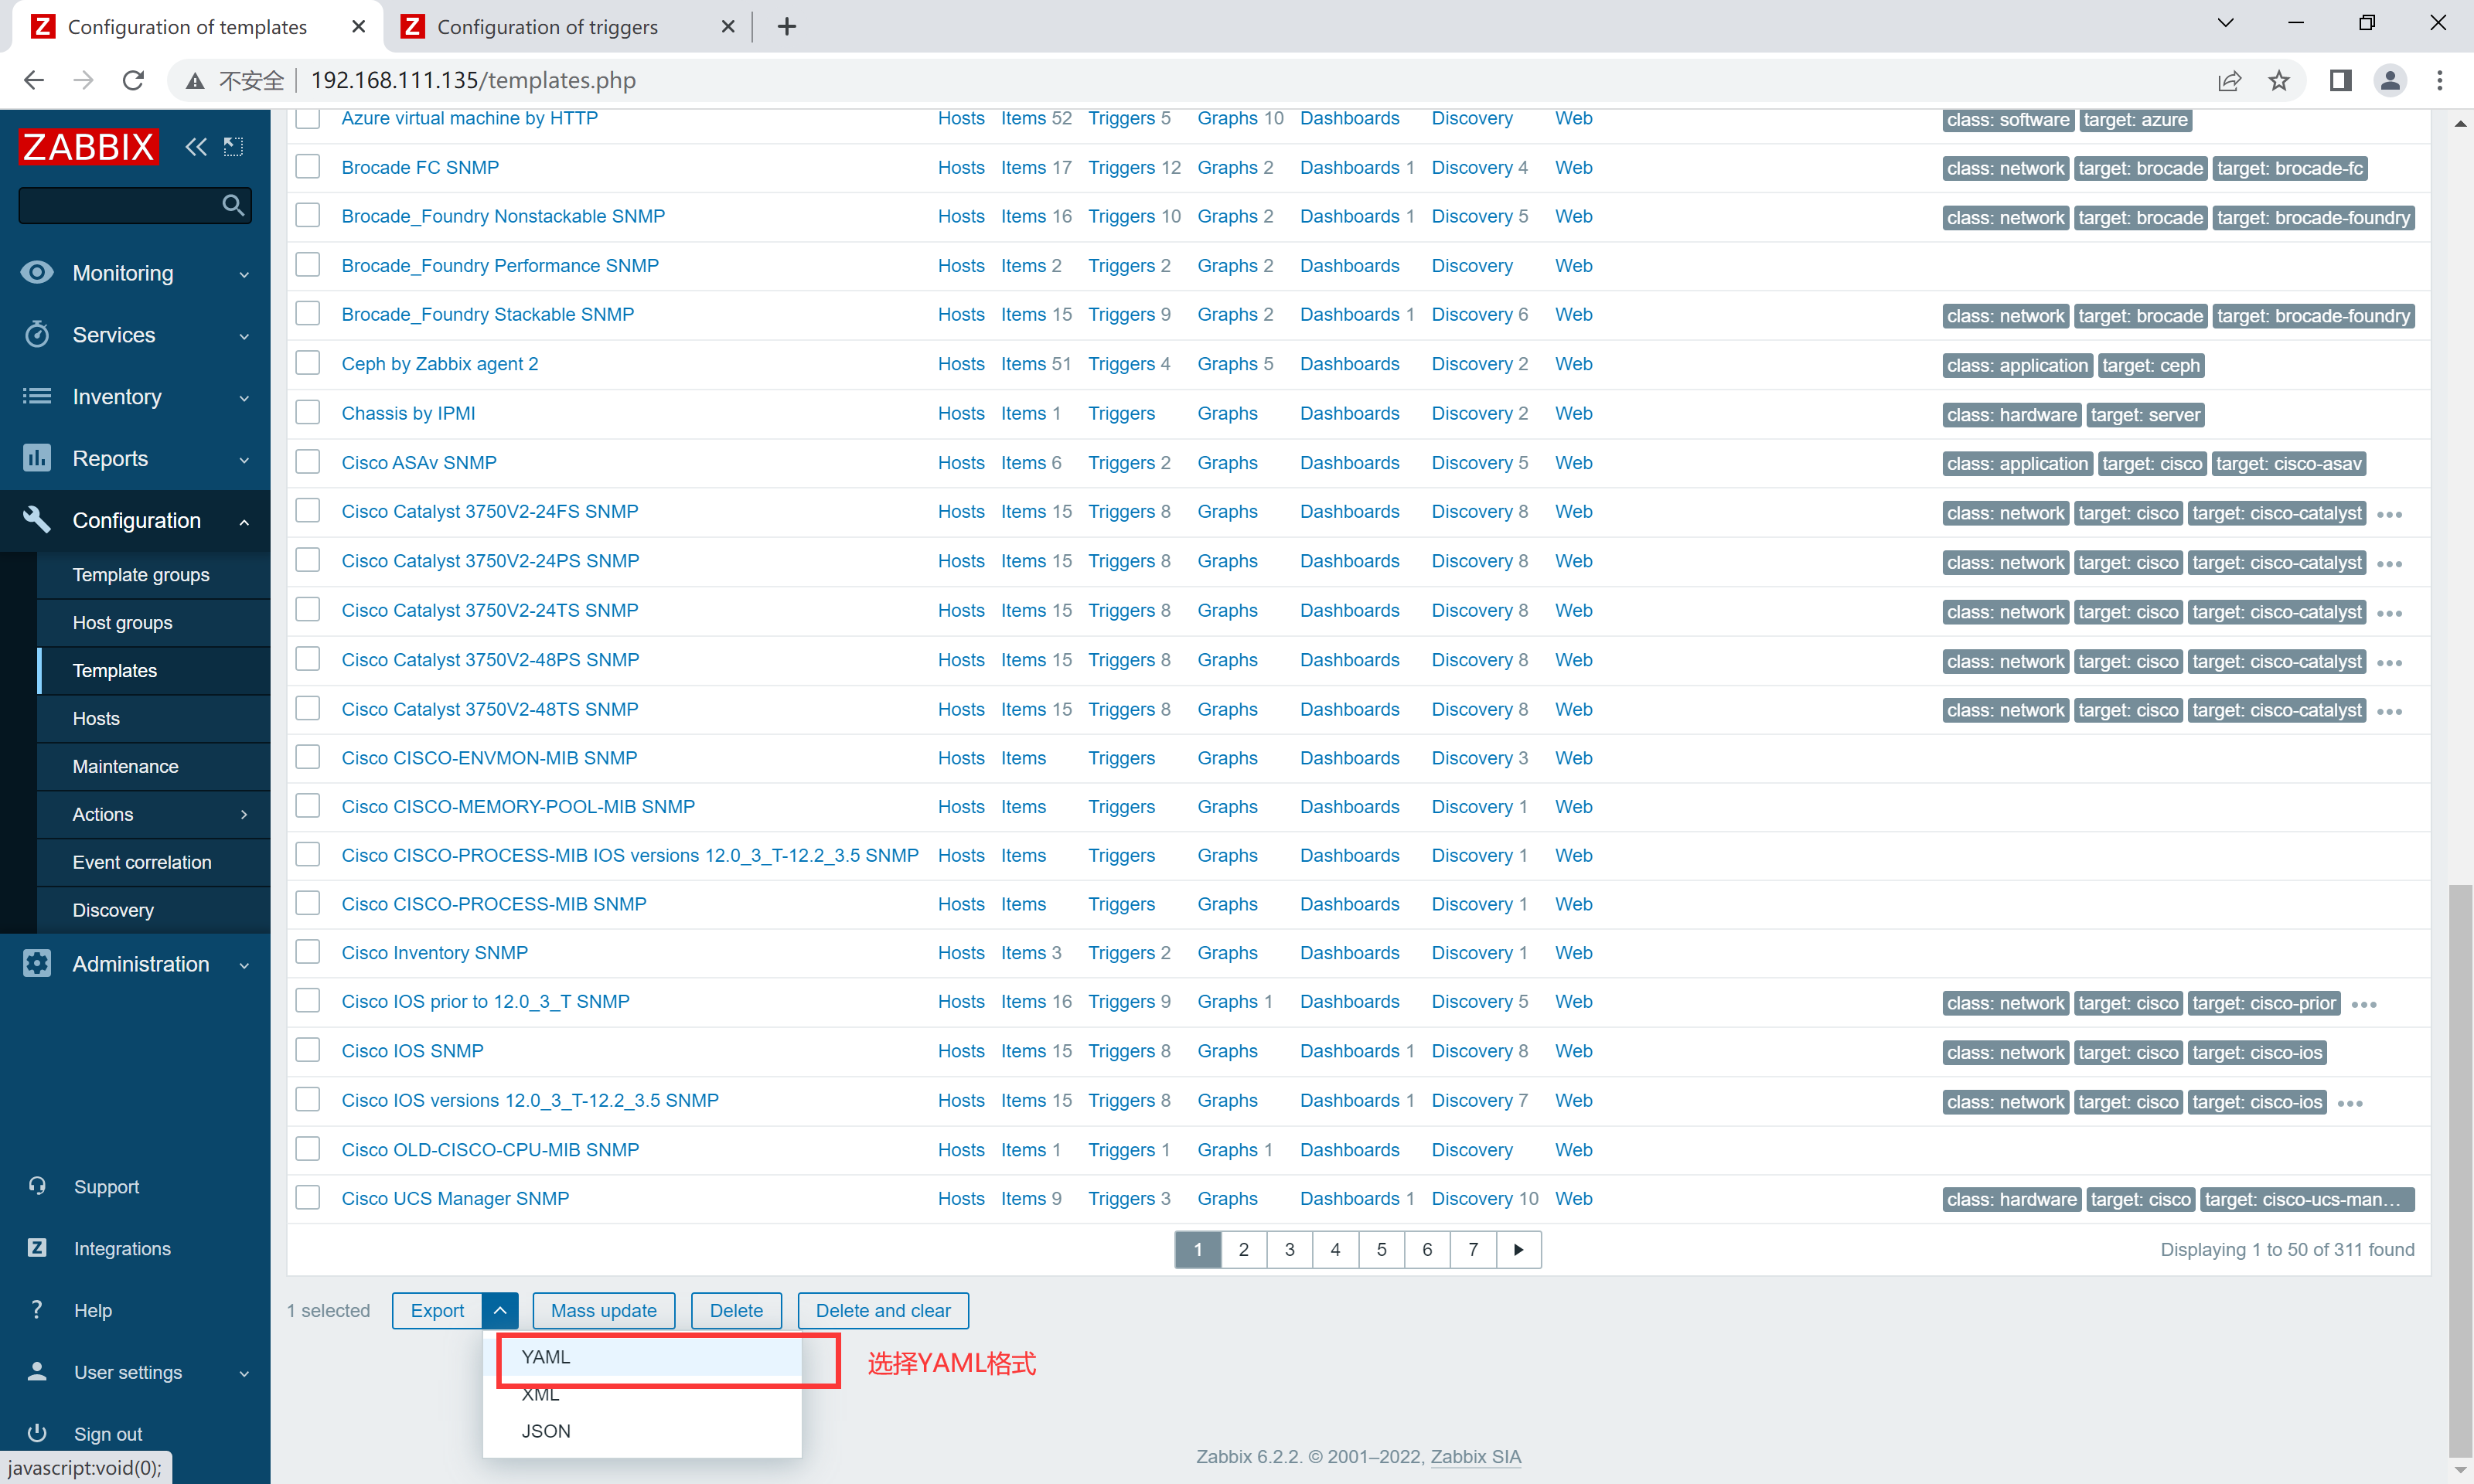The image size is (2474, 1484).
Task: Open the Brocade FC SNMP template link
Action: [x=420, y=167]
